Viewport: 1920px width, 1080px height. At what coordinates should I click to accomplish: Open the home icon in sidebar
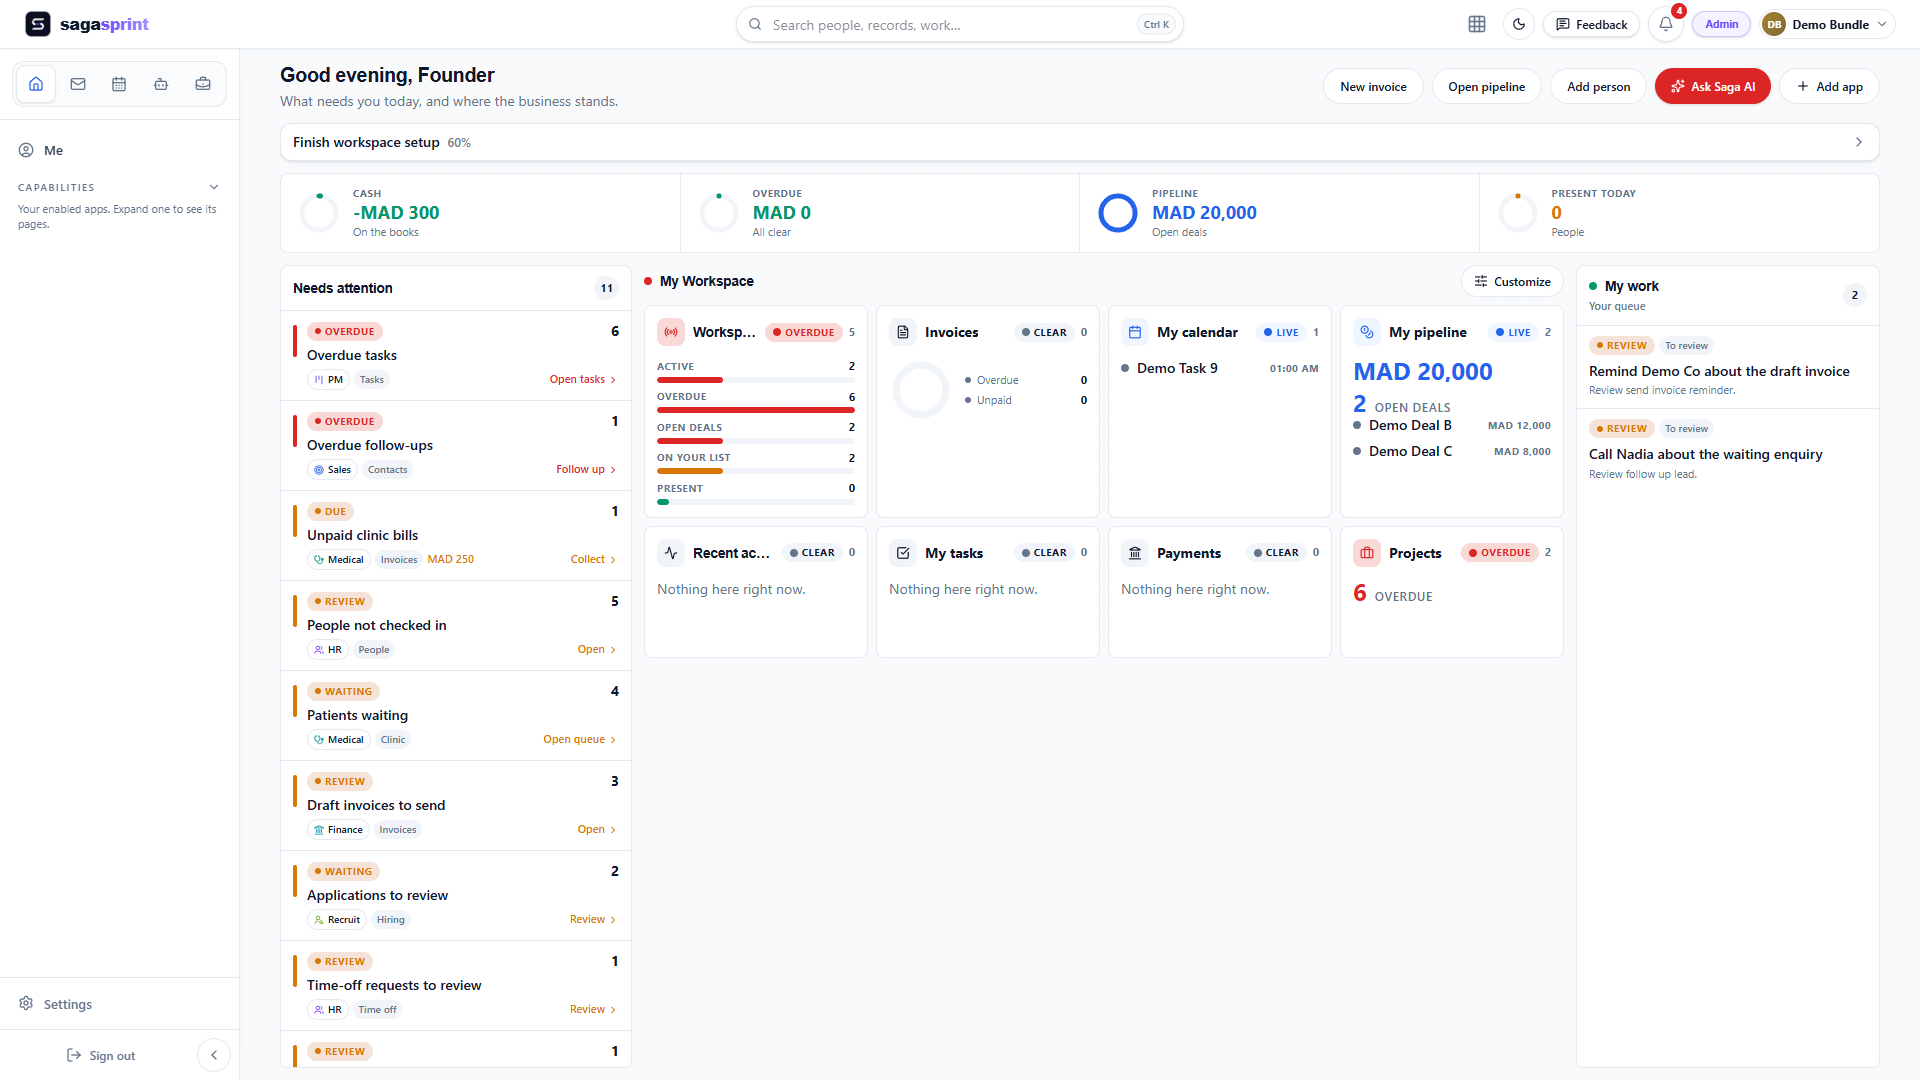[36, 84]
